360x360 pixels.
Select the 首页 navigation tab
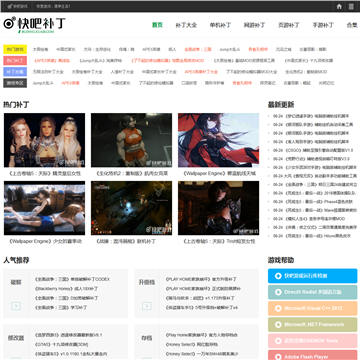click(157, 25)
